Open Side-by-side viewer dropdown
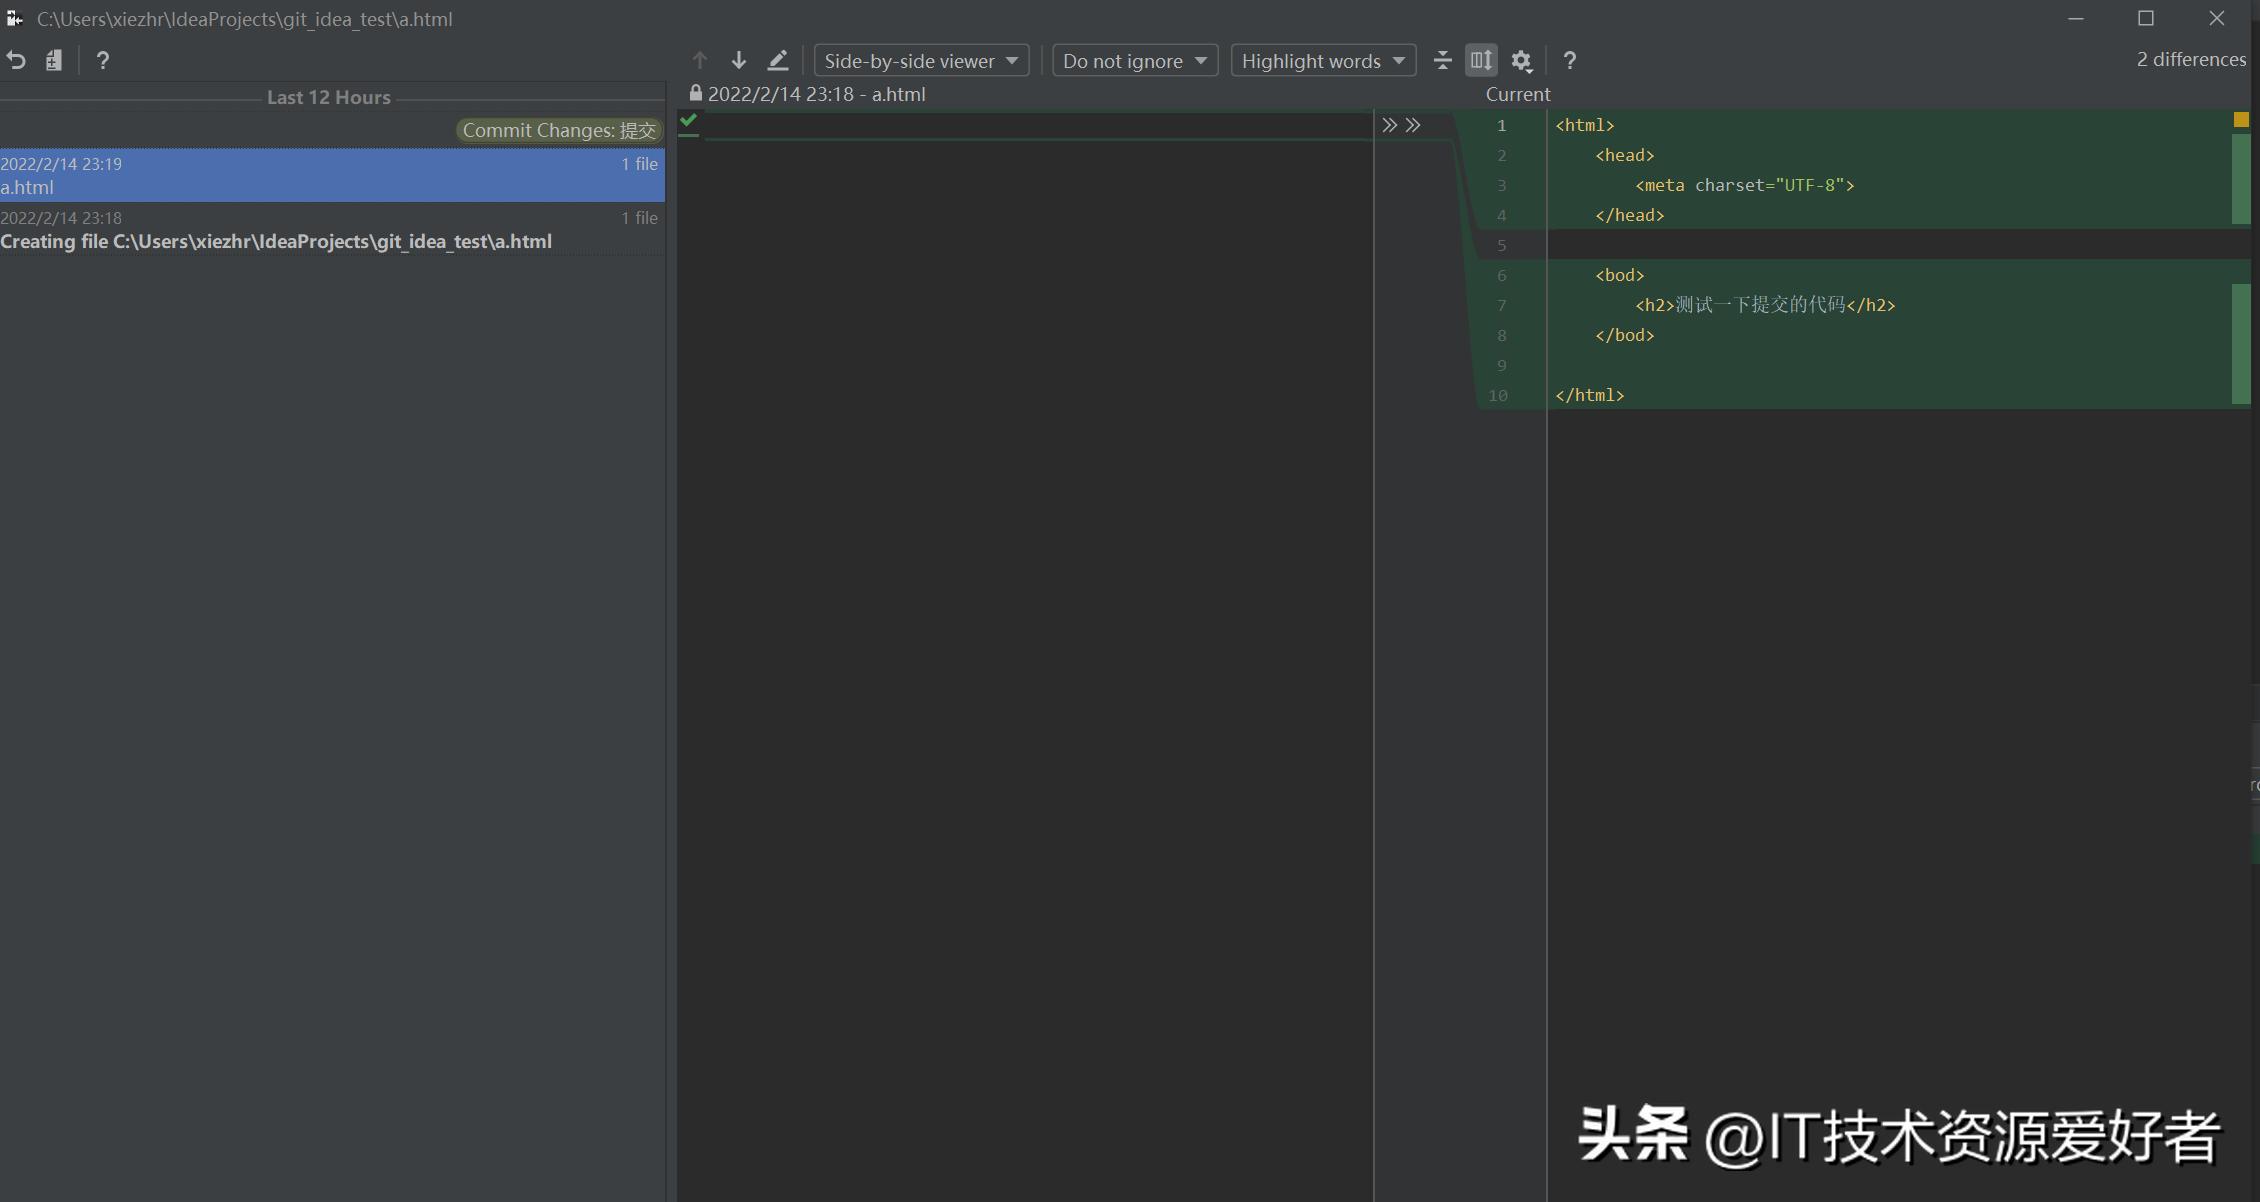The image size is (2260, 1202). [920, 60]
